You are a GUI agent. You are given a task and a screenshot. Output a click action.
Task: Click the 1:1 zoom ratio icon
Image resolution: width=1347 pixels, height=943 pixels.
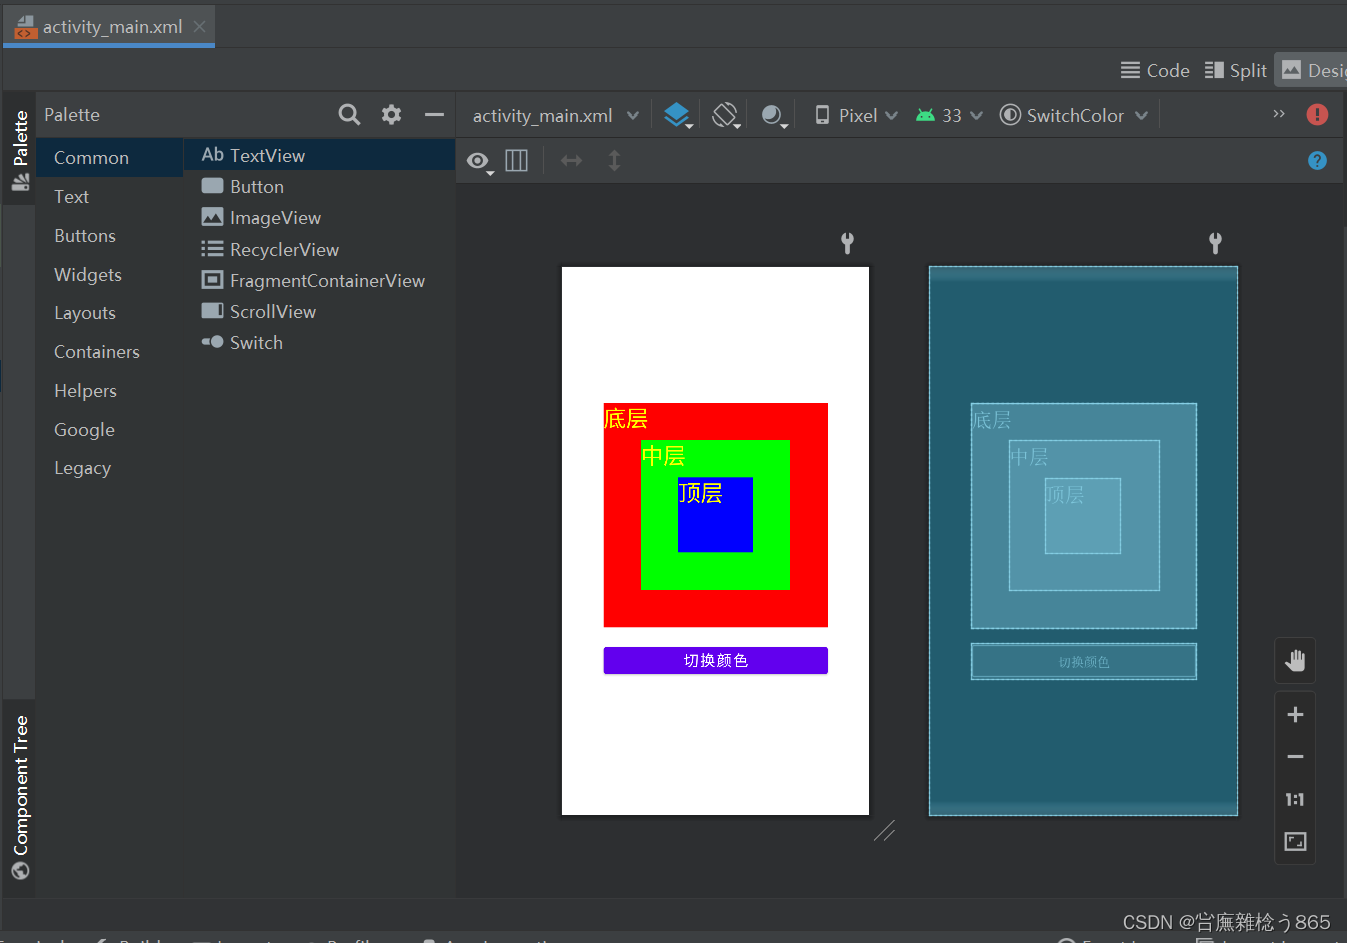(x=1294, y=799)
